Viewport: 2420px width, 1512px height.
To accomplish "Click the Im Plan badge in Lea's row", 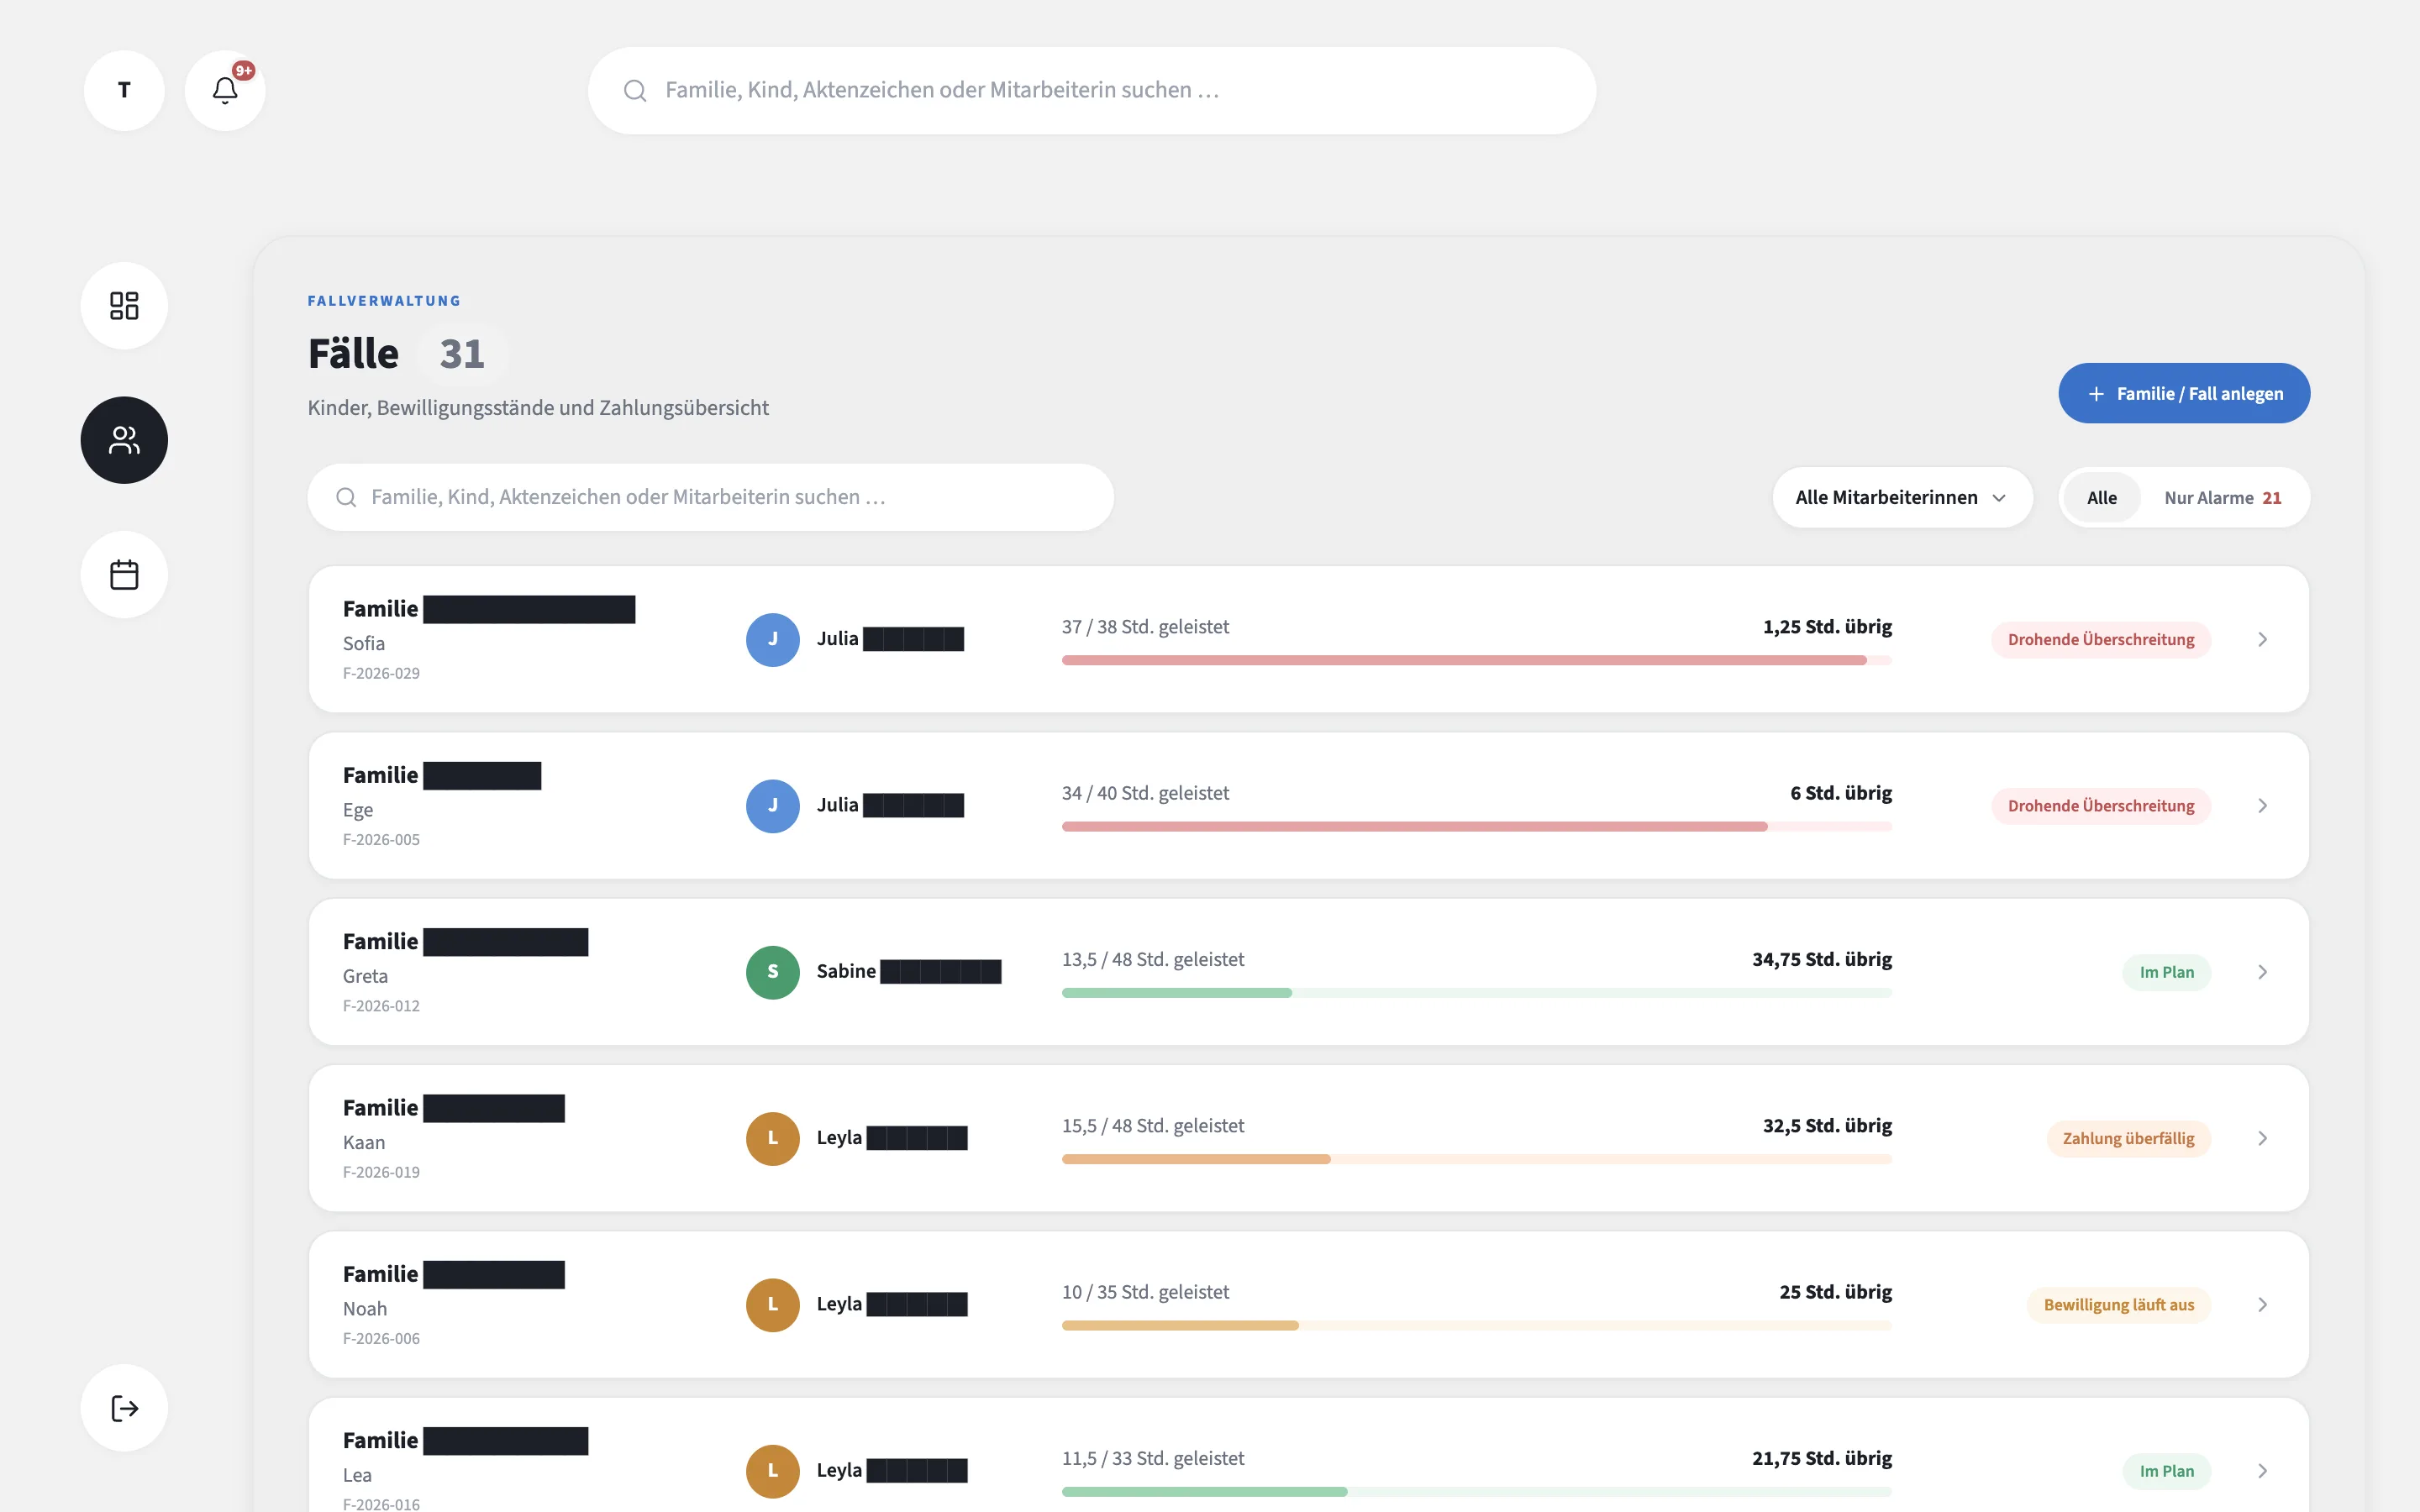I will coord(2166,1470).
